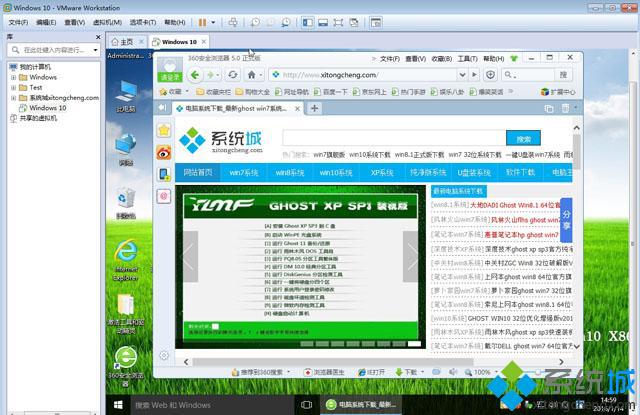Expand the 系统城xitongcheng.com folder node

(13, 98)
